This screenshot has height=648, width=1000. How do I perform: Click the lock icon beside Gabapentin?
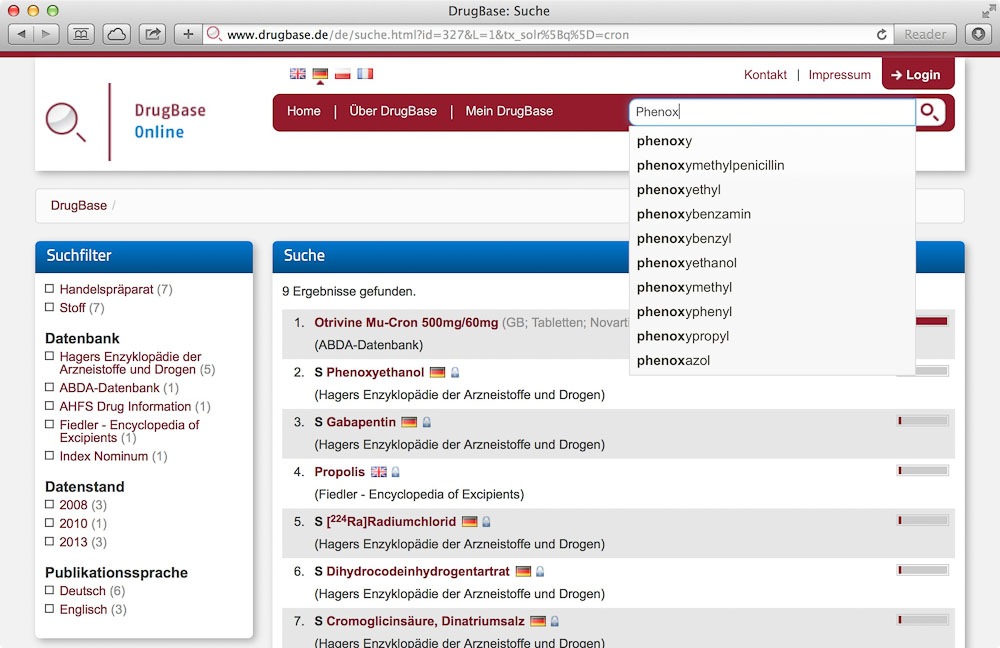click(x=427, y=422)
